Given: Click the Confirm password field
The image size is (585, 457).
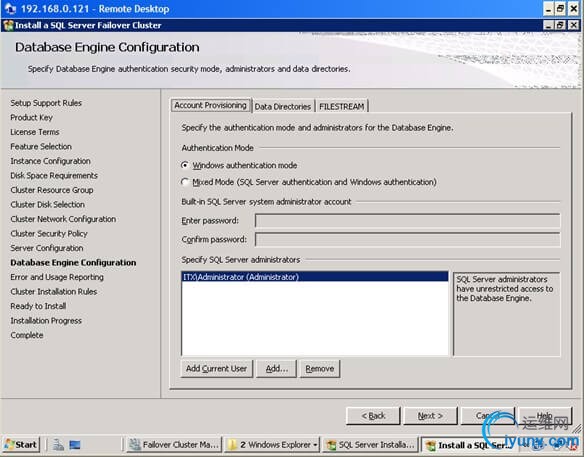Looking at the screenshot, I should tap(407, 240).
